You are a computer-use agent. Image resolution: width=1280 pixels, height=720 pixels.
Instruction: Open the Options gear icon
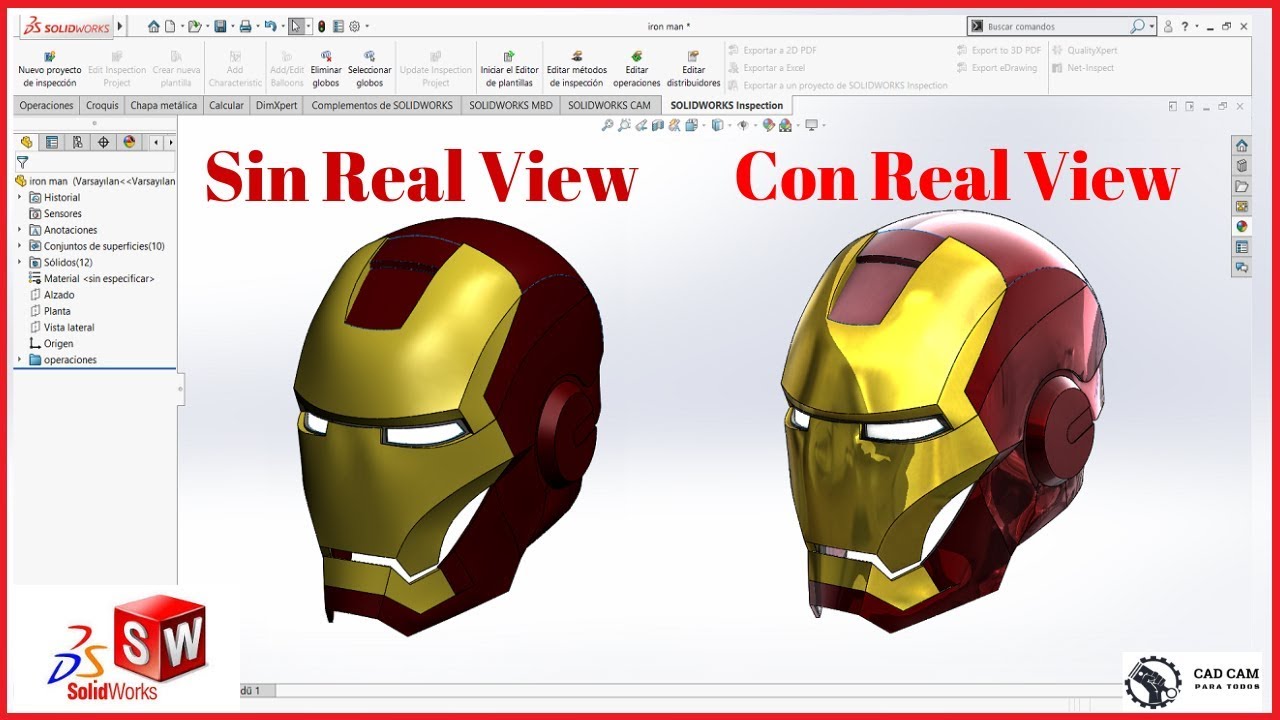coord(354,26)
